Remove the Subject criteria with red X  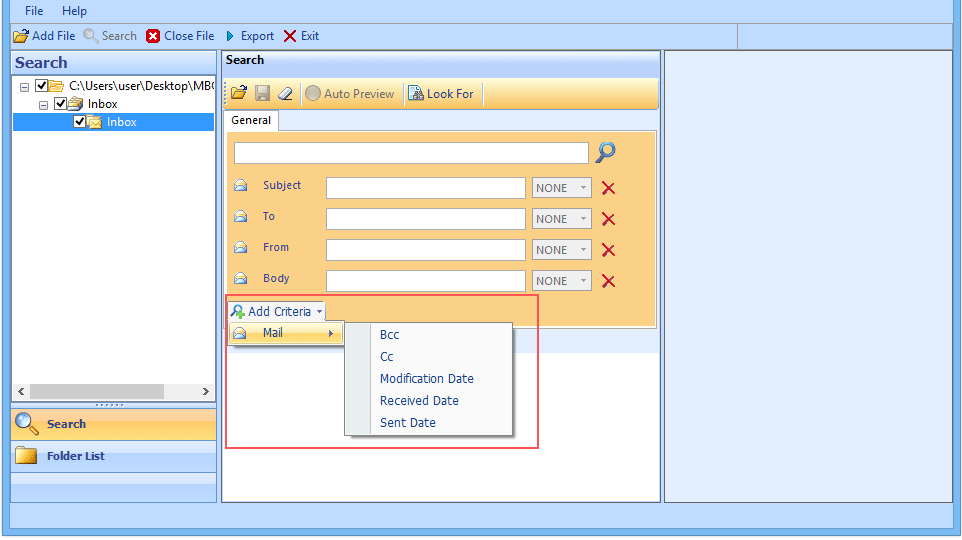tap(608, 188)
